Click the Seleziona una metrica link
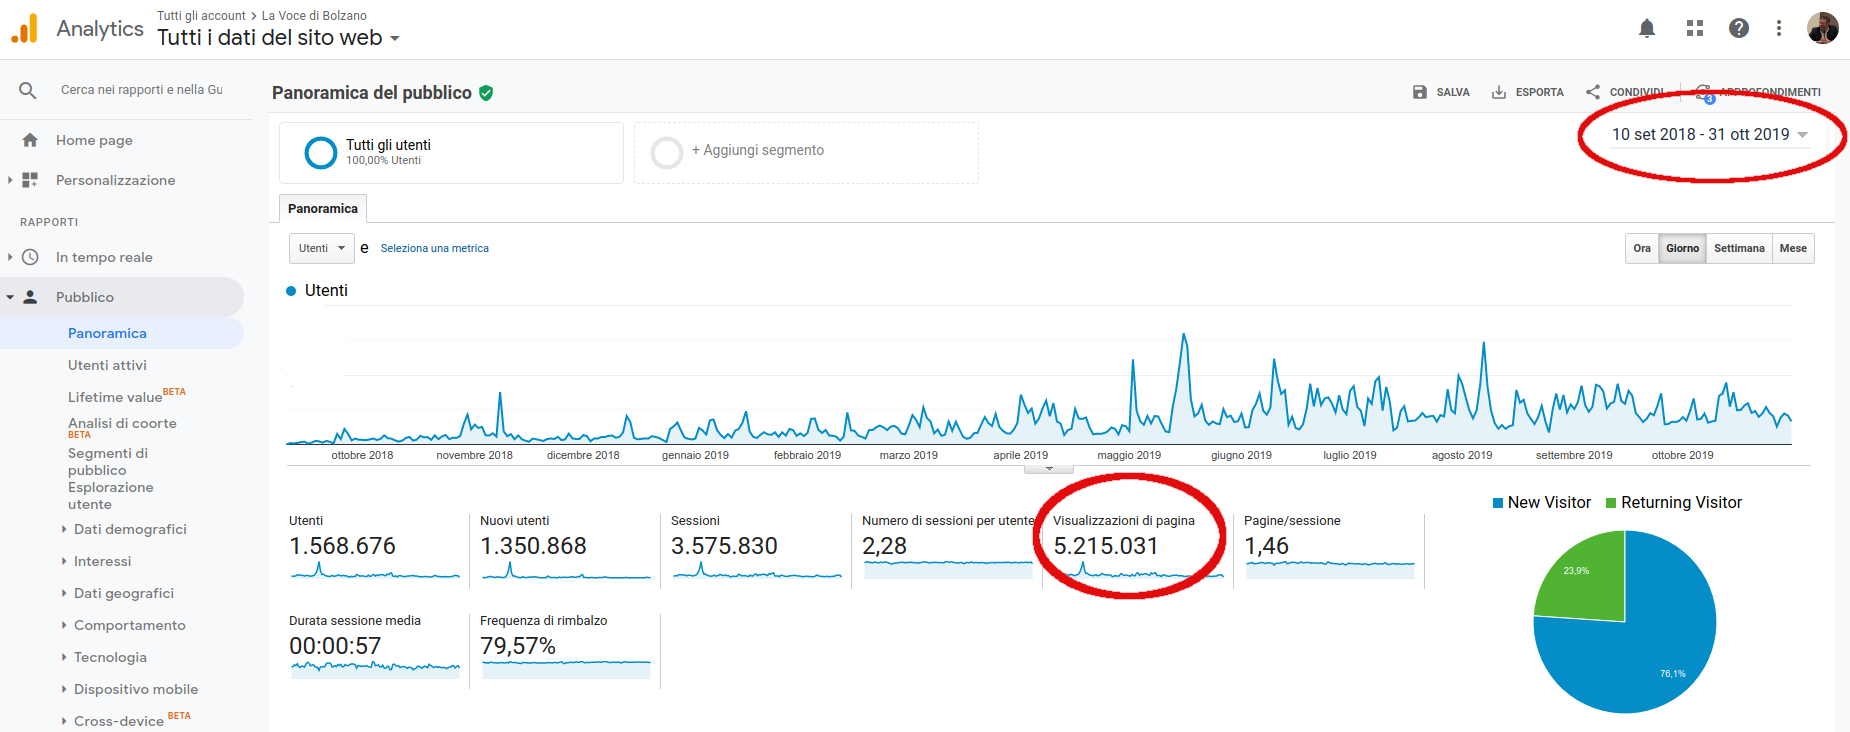This screenshot has width=1850, height=732. [434, 248]
